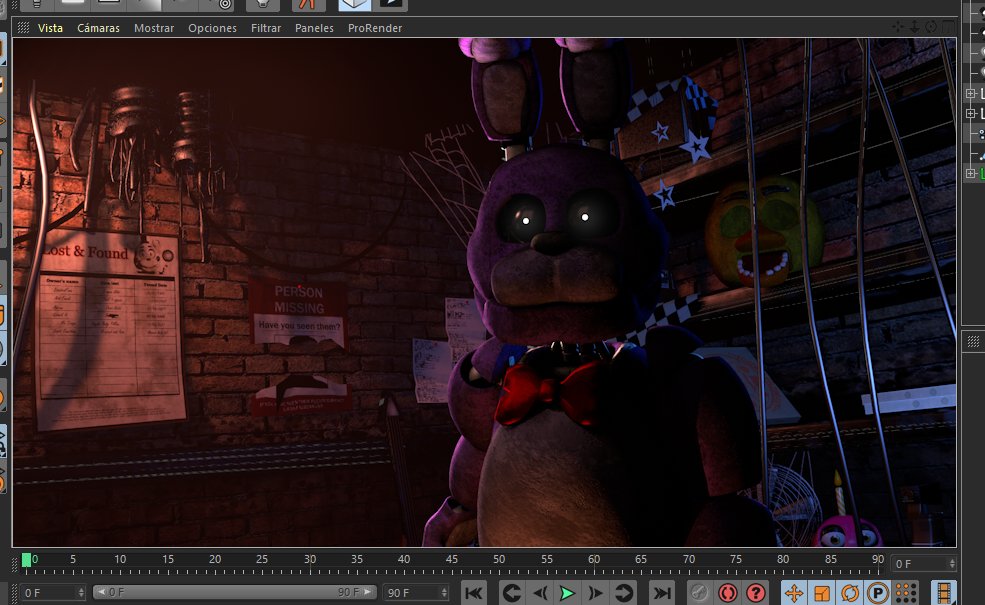Click the filmstrip icon beside playback controls

click(x=944, y=592)
